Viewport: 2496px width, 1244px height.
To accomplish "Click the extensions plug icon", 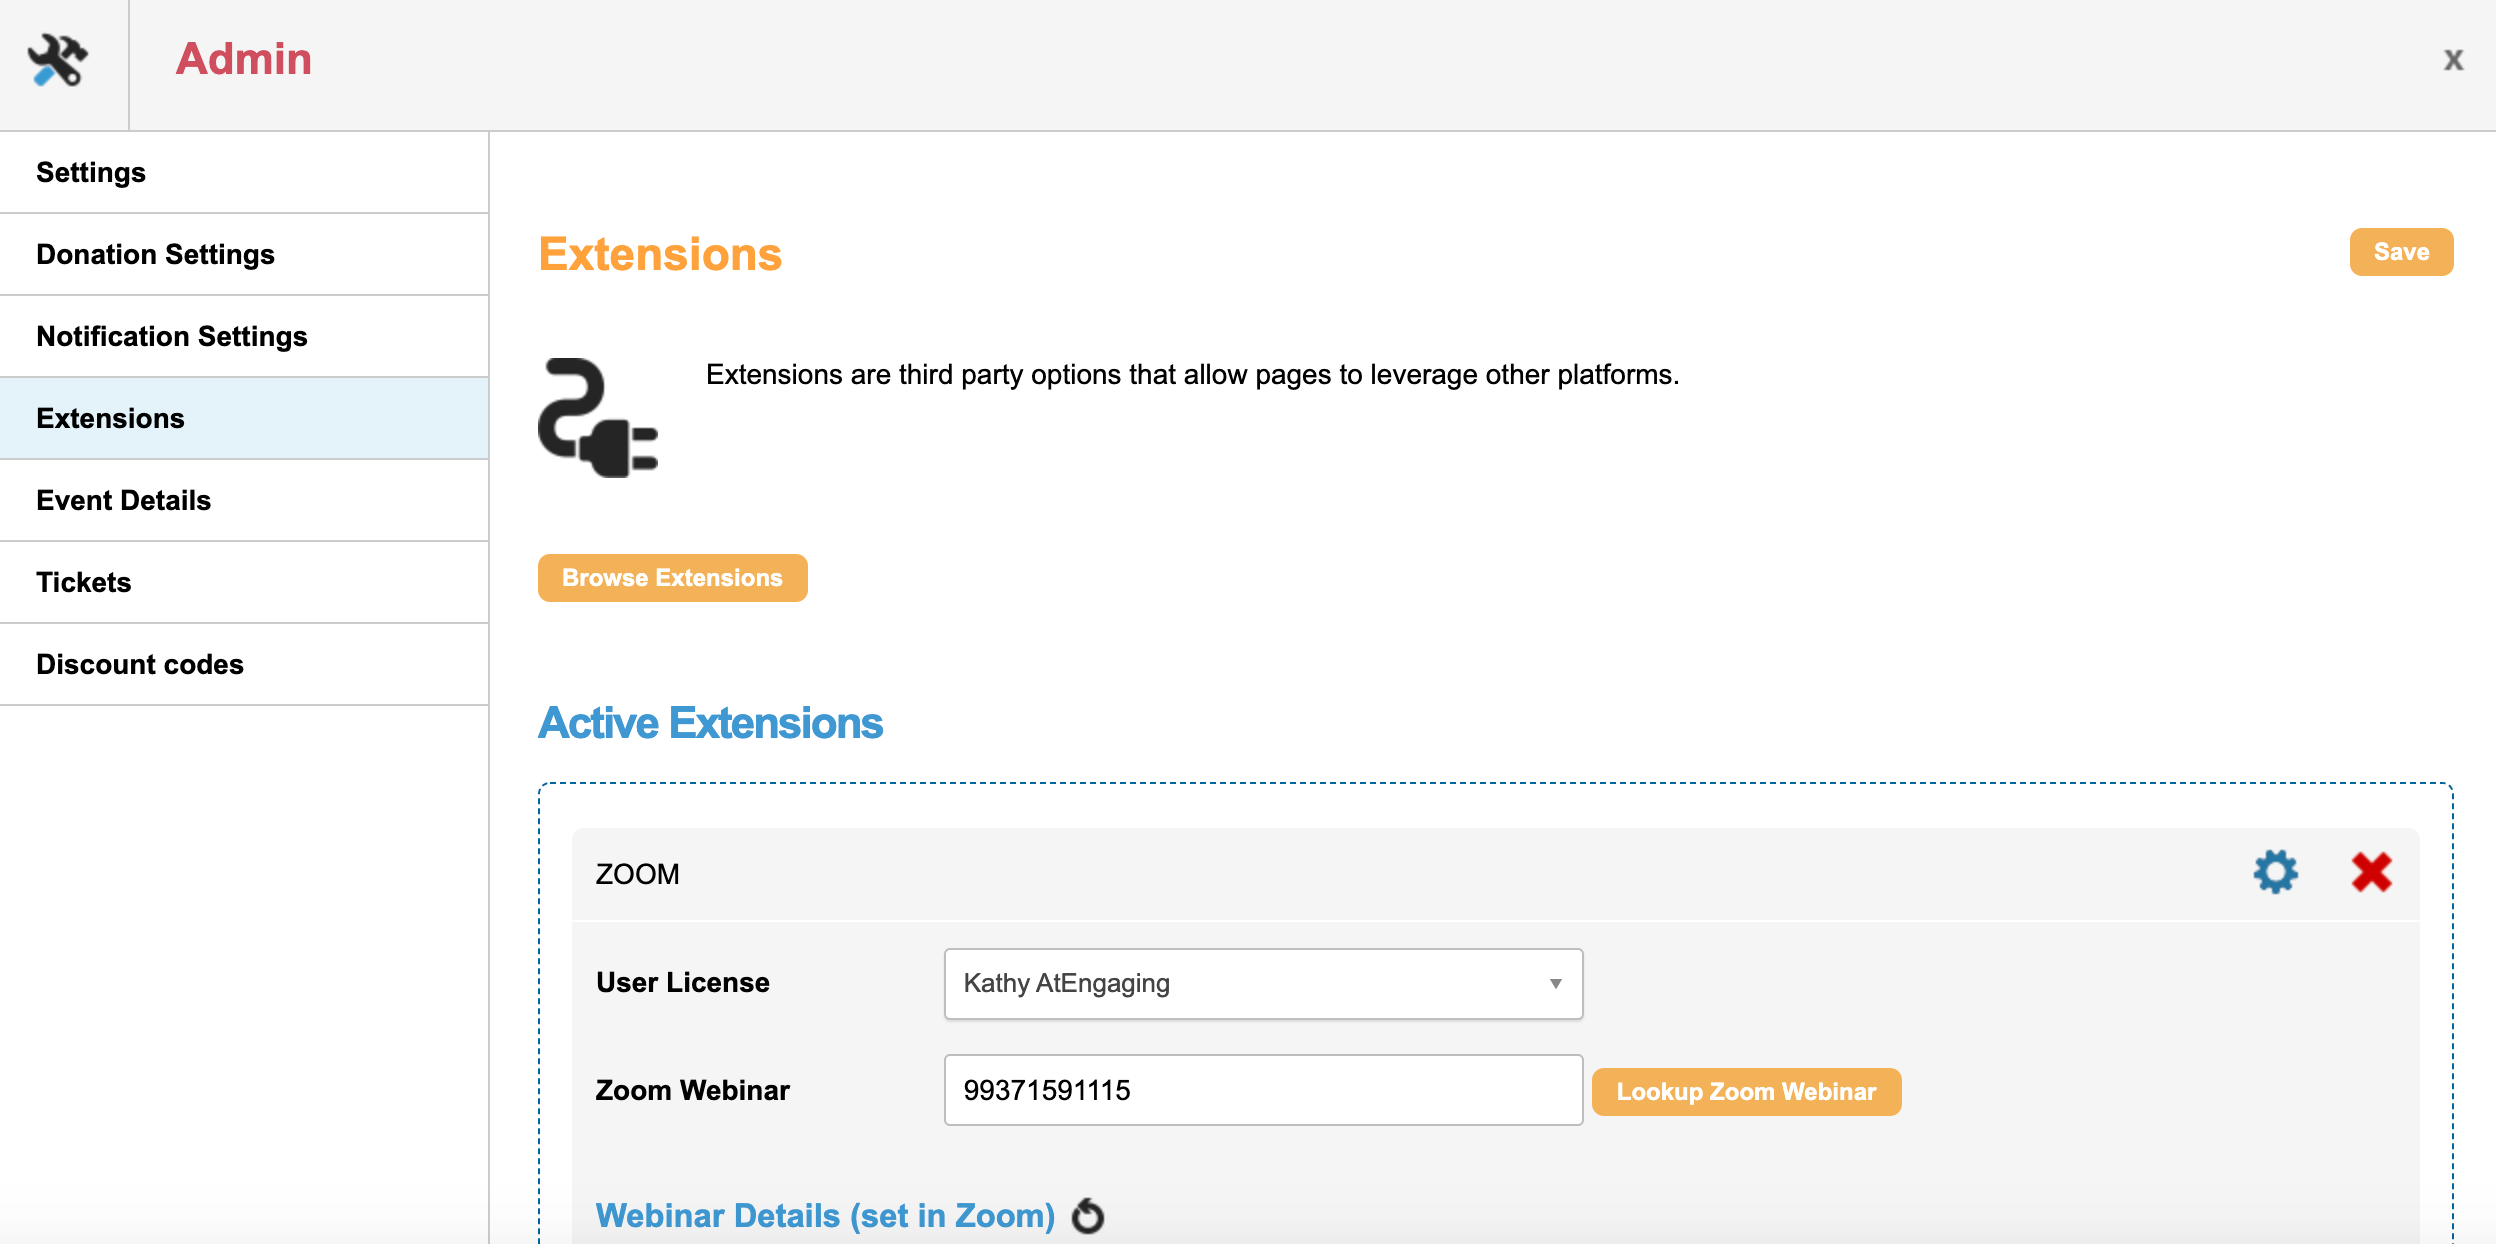I will 598,418.
